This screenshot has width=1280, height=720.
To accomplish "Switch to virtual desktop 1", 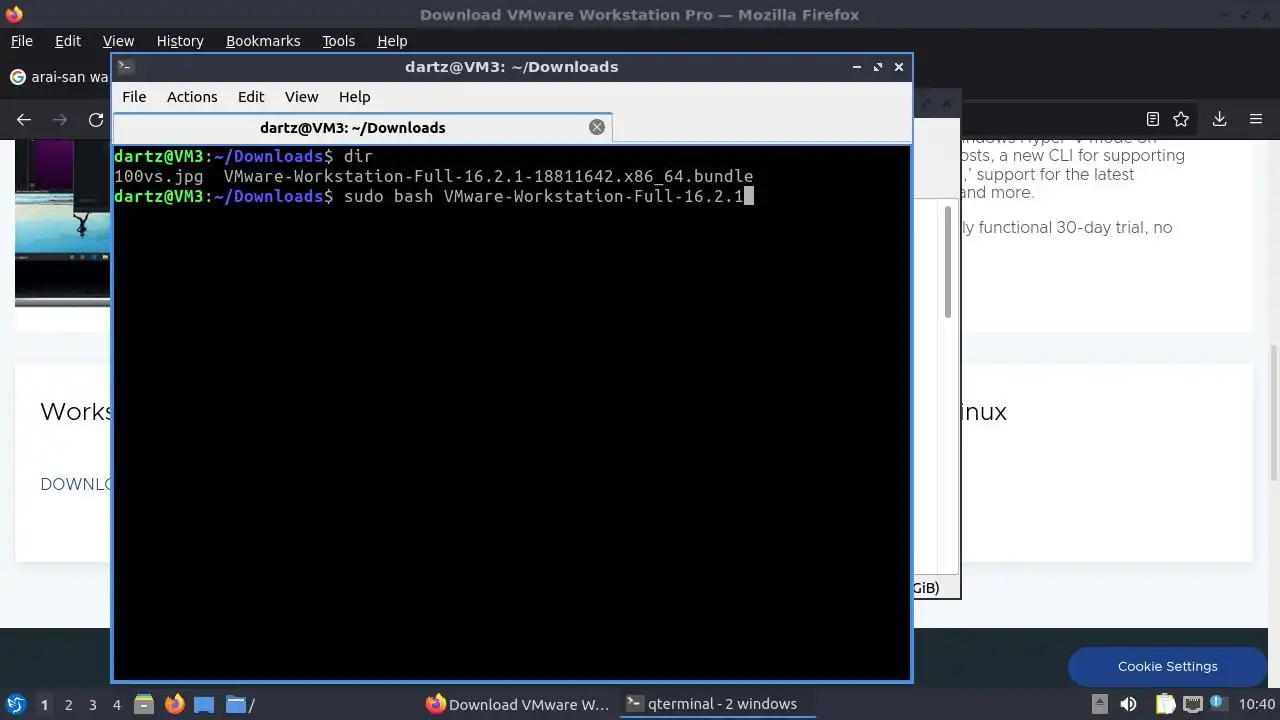I will click(x=44, y=705).
